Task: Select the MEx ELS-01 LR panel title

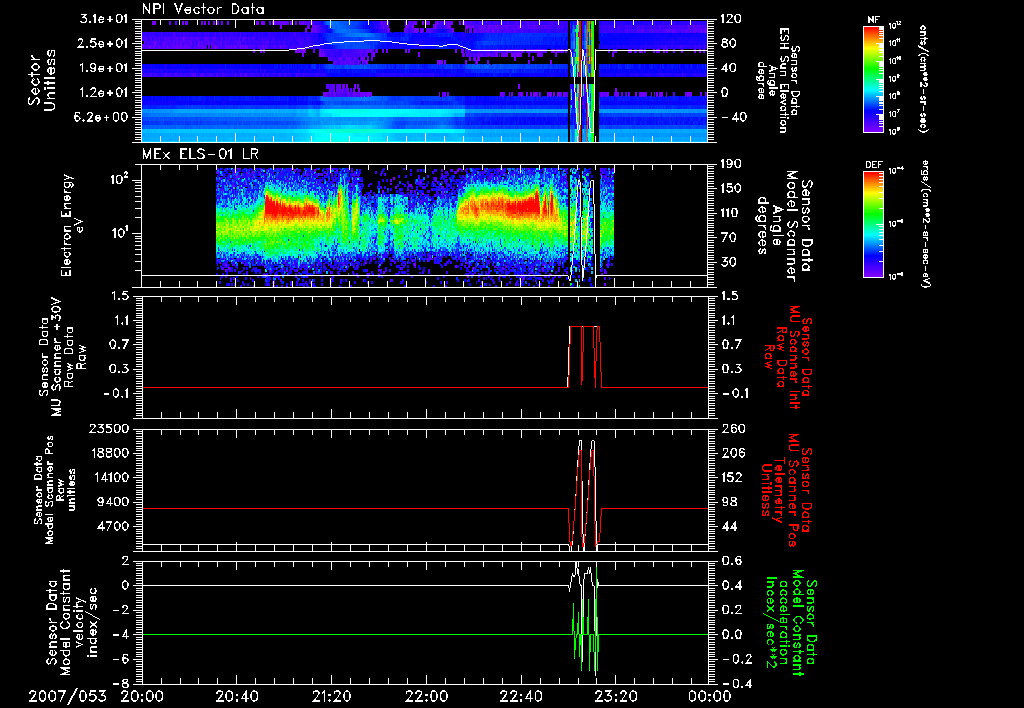Action: click(x=200, y=155)
